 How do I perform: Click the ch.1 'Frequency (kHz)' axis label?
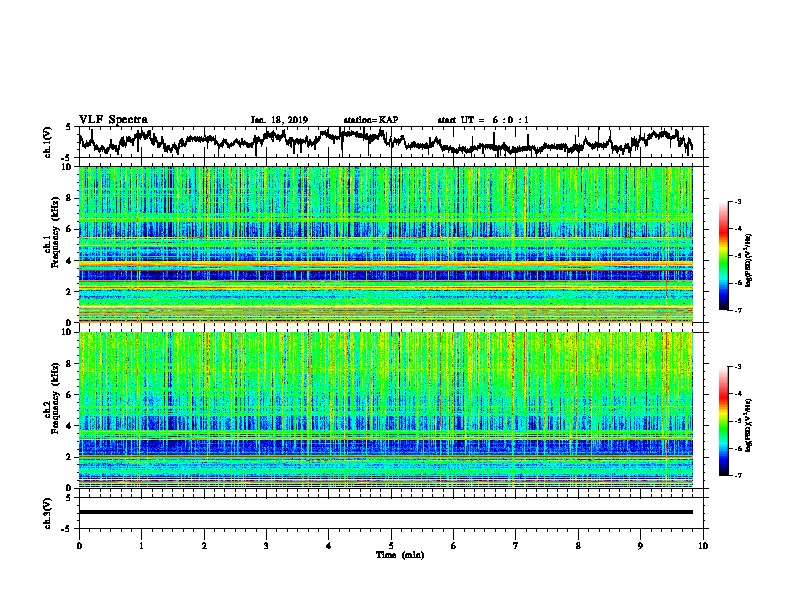55,232
